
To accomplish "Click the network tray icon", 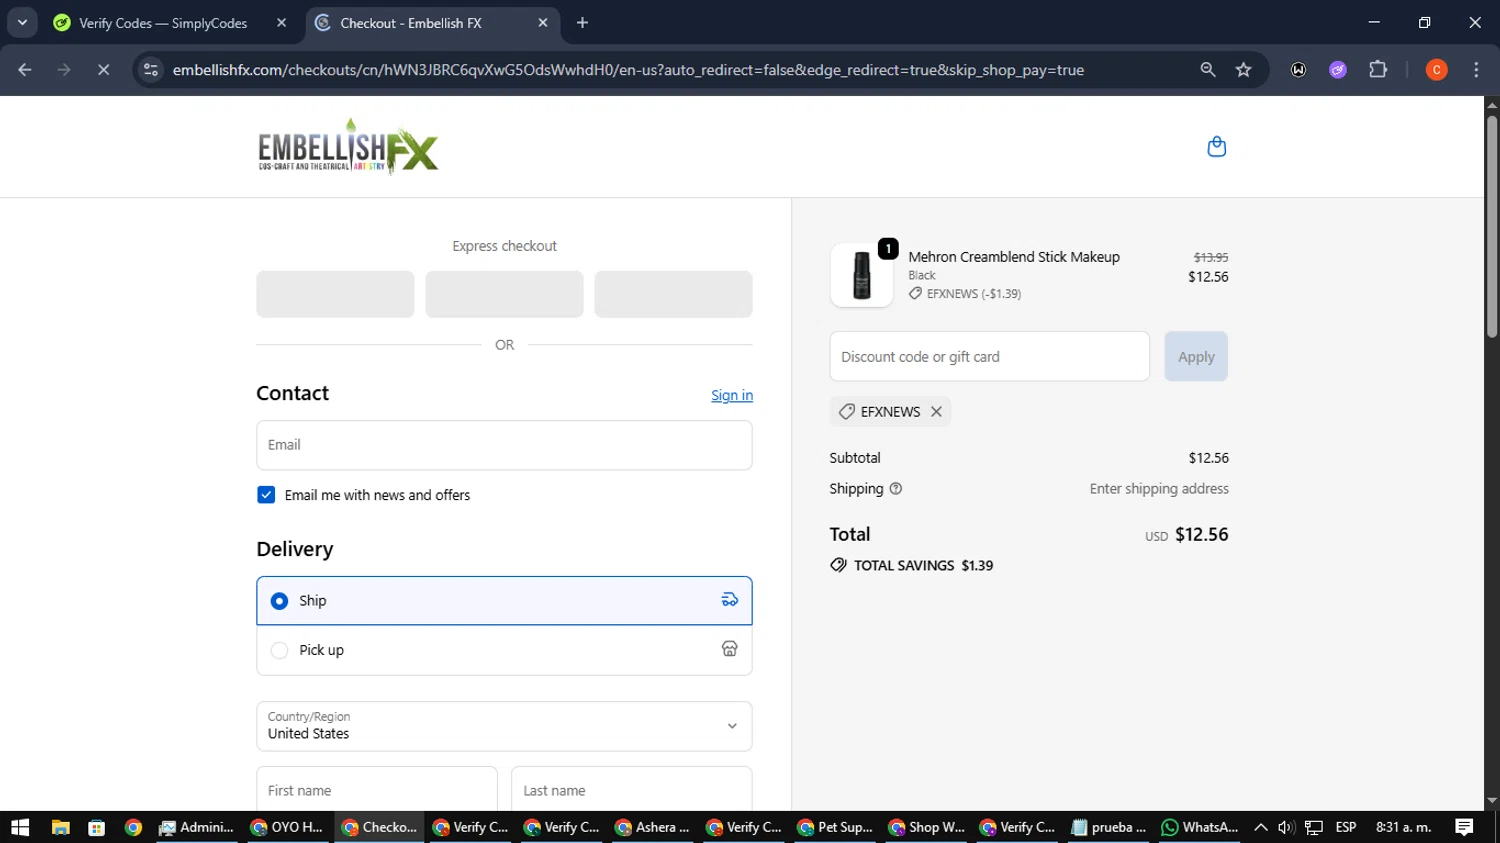I will pyautogui.click(x=1314, y=827).
